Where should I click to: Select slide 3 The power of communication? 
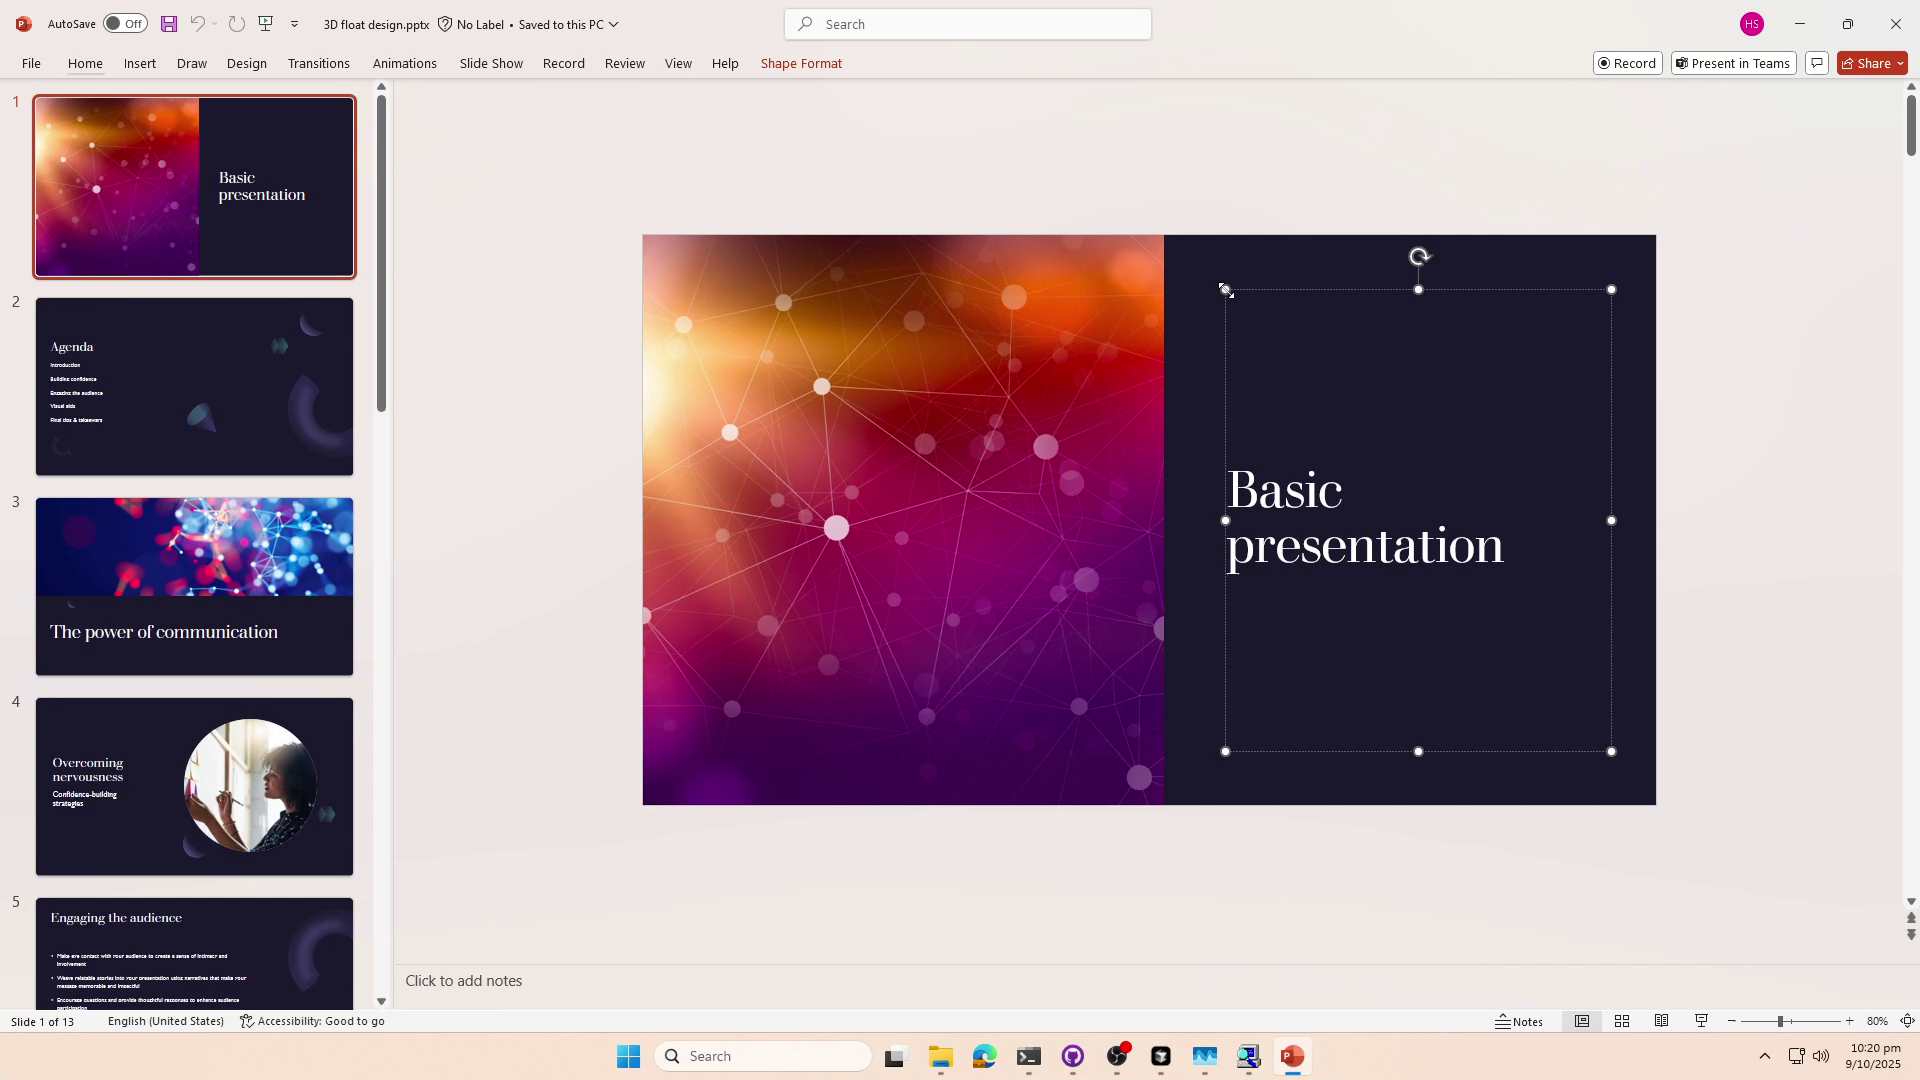(x=194, y=586)
